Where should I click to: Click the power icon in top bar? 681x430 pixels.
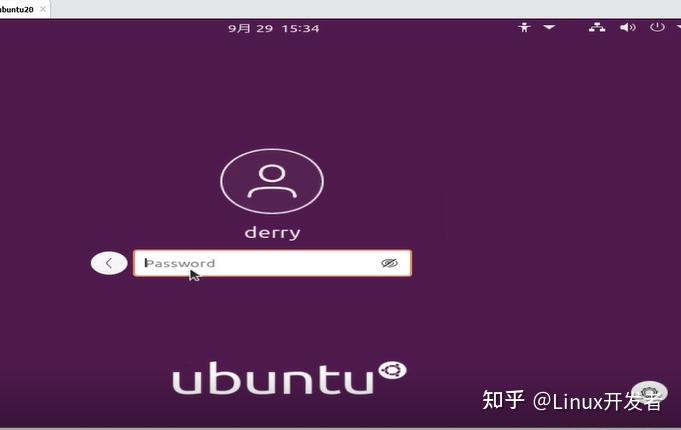pos(657,28)
